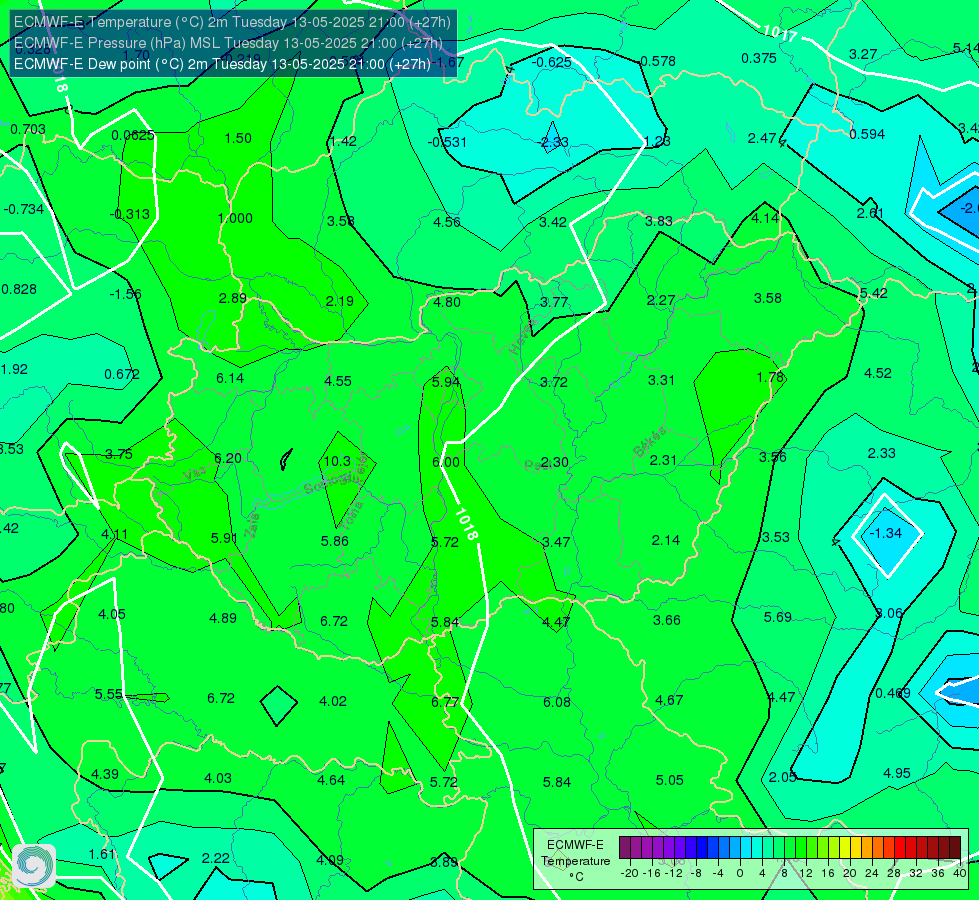The image size is (979, 900).
Task: Click the 6.08 map value
Action: click(557, 702)
